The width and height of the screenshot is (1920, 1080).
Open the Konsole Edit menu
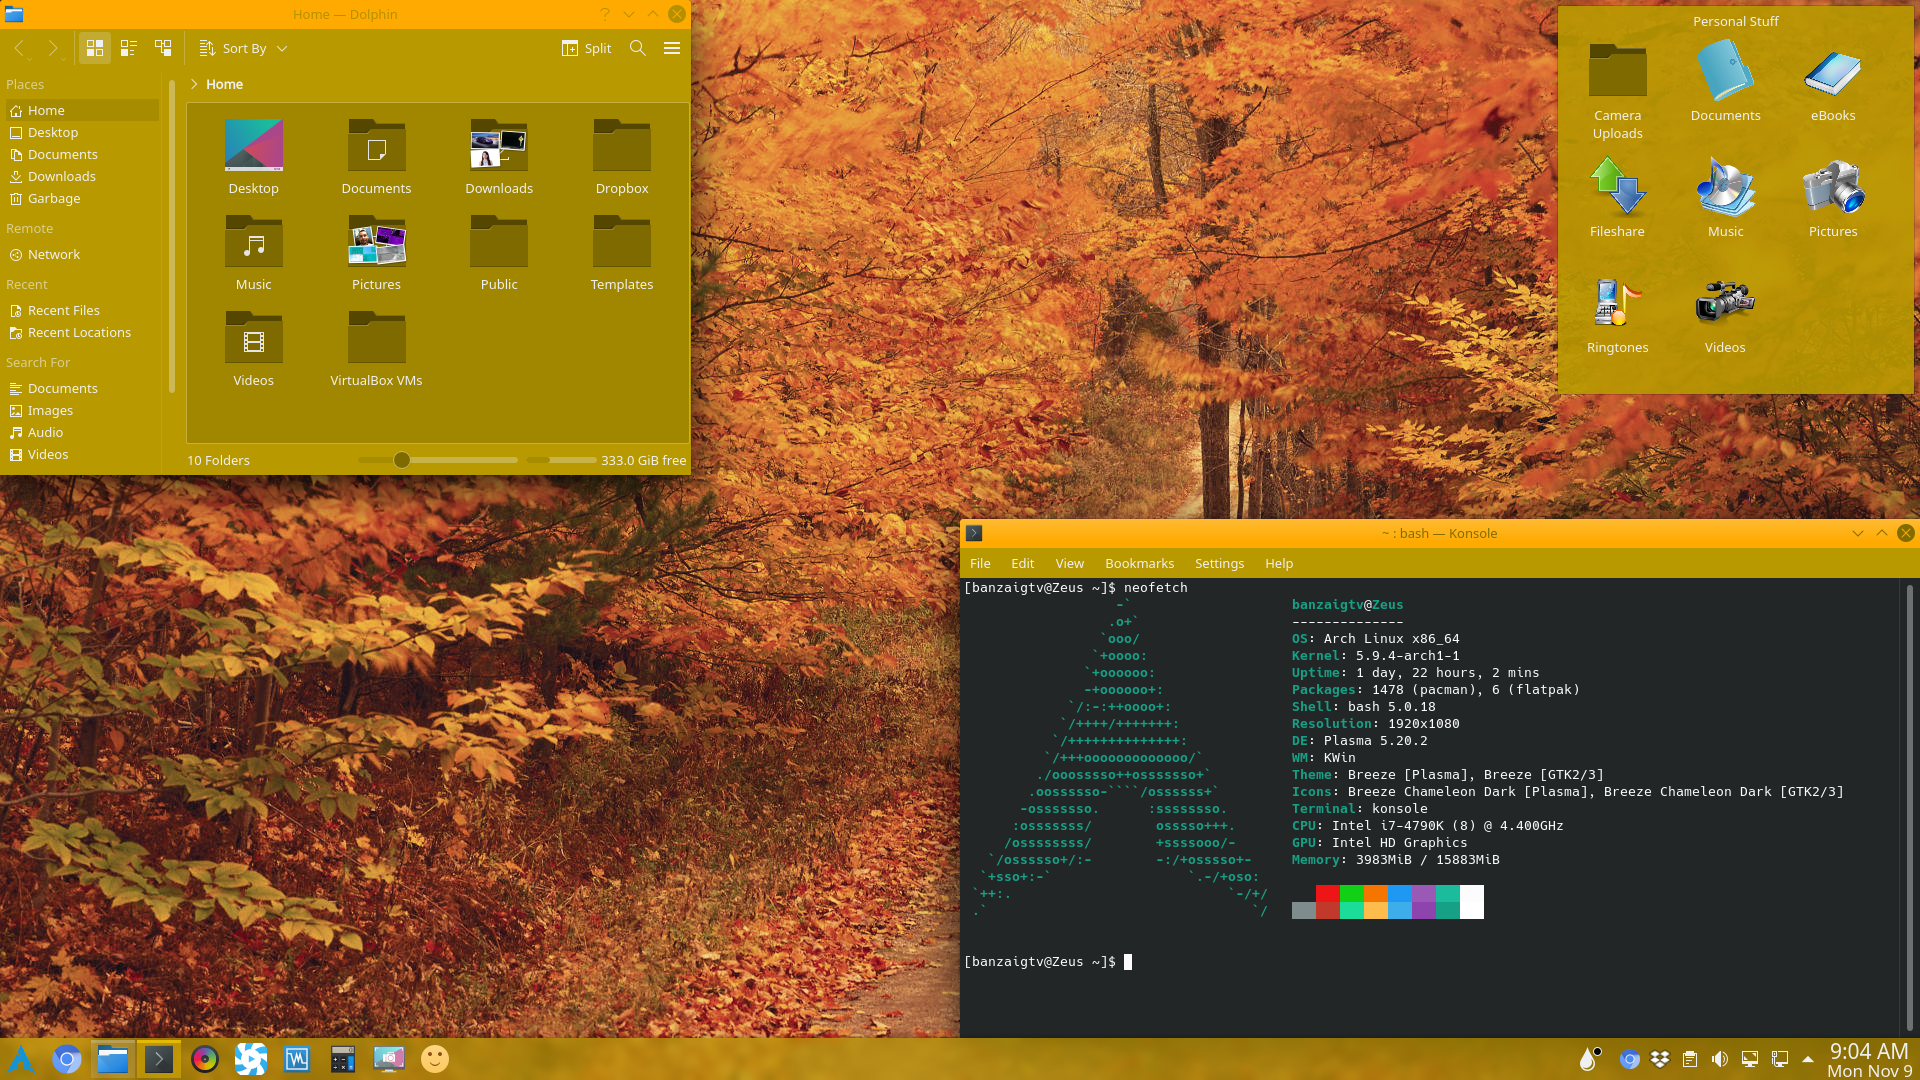click(1022, 563)
